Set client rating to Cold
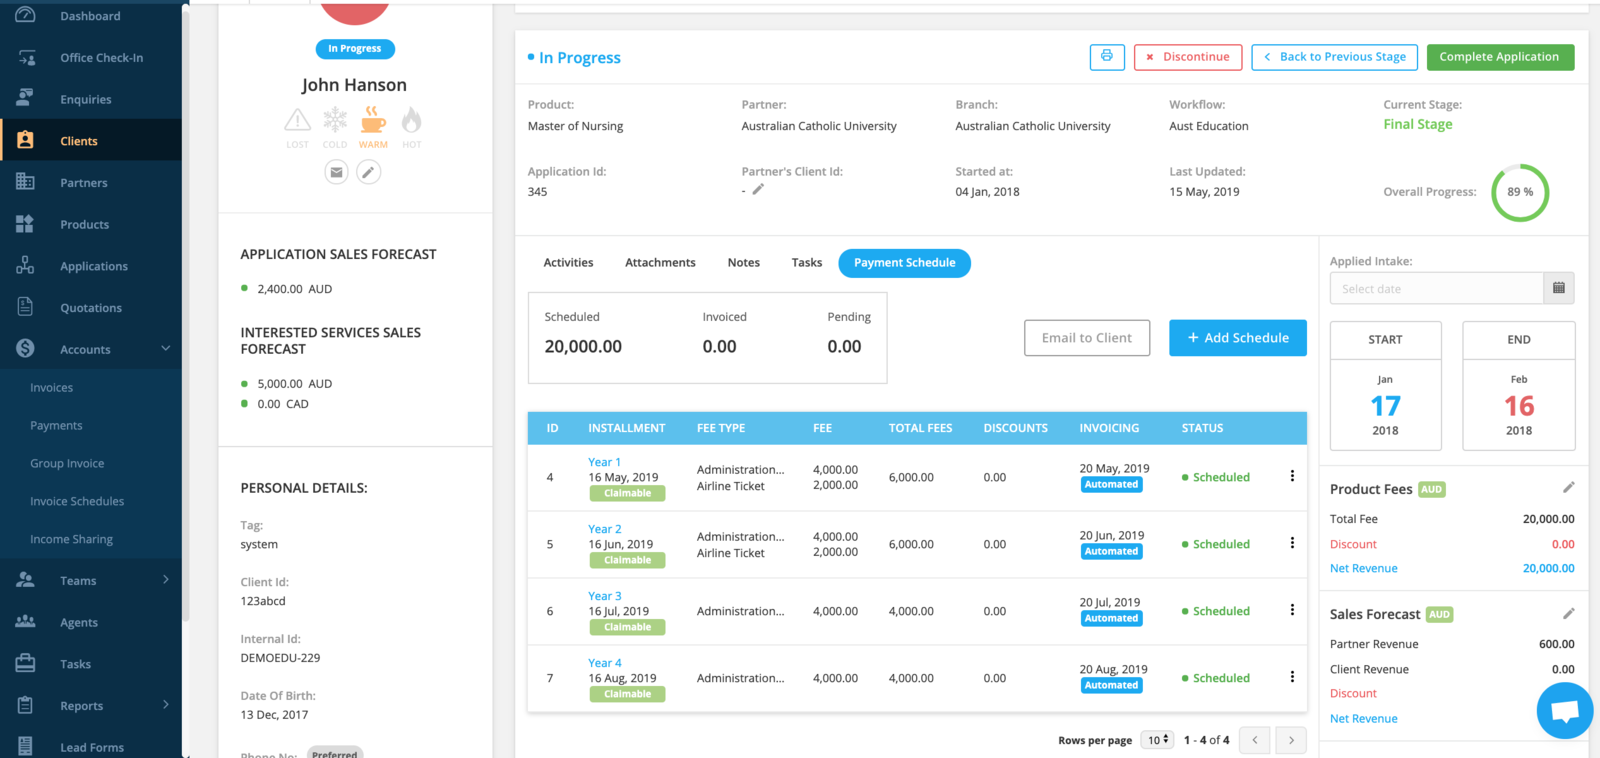Viewport: 1600px width, 758px height. tap(335, 123)
